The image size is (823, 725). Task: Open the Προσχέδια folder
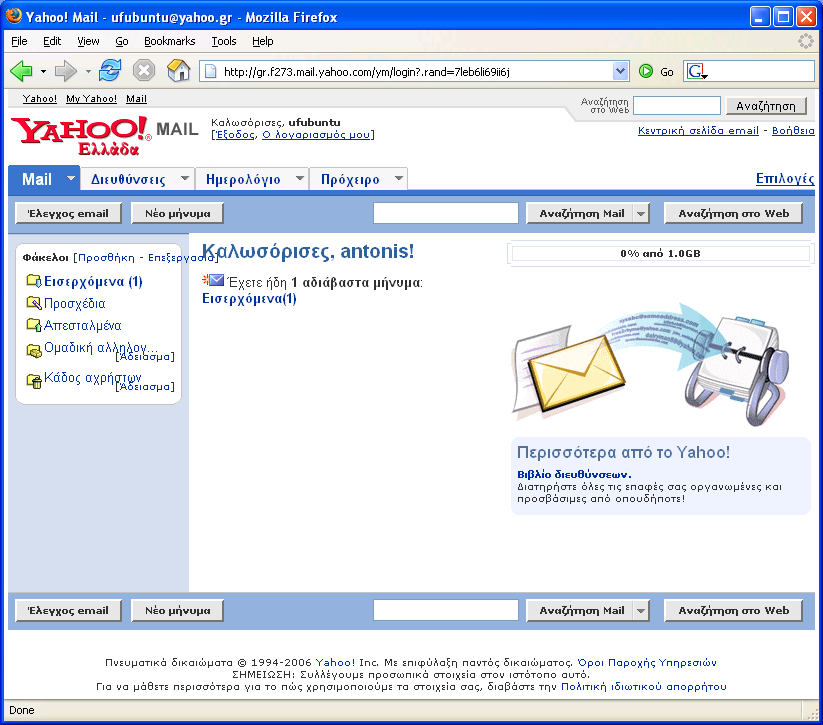point(75,303)
